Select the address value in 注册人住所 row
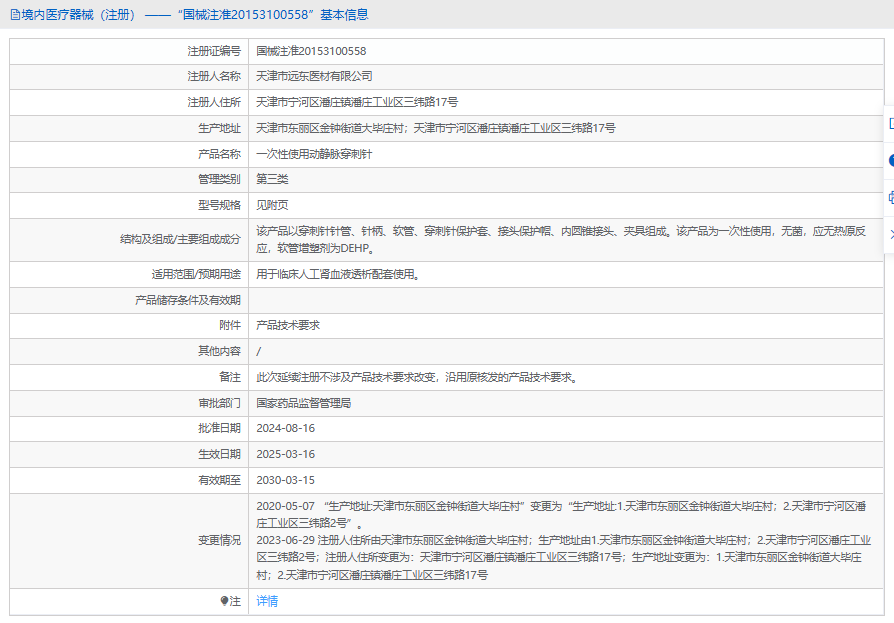The image size is (894, 623). tap(357, 102)
